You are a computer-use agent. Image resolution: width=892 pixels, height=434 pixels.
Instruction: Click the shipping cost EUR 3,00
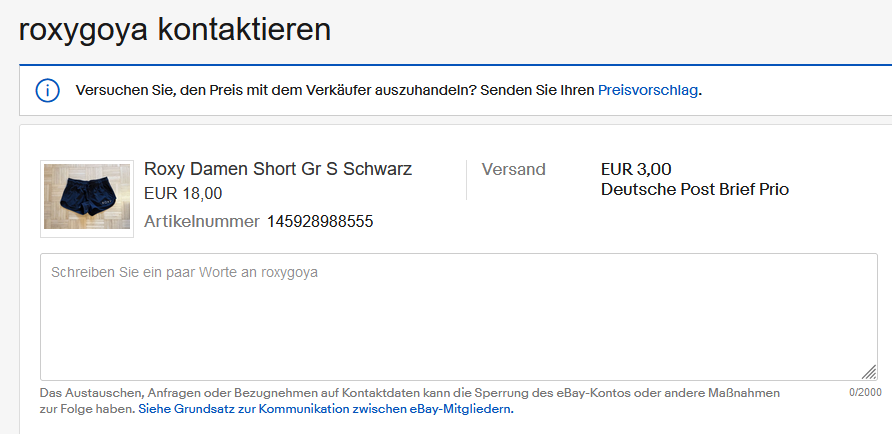coord(636,169)
